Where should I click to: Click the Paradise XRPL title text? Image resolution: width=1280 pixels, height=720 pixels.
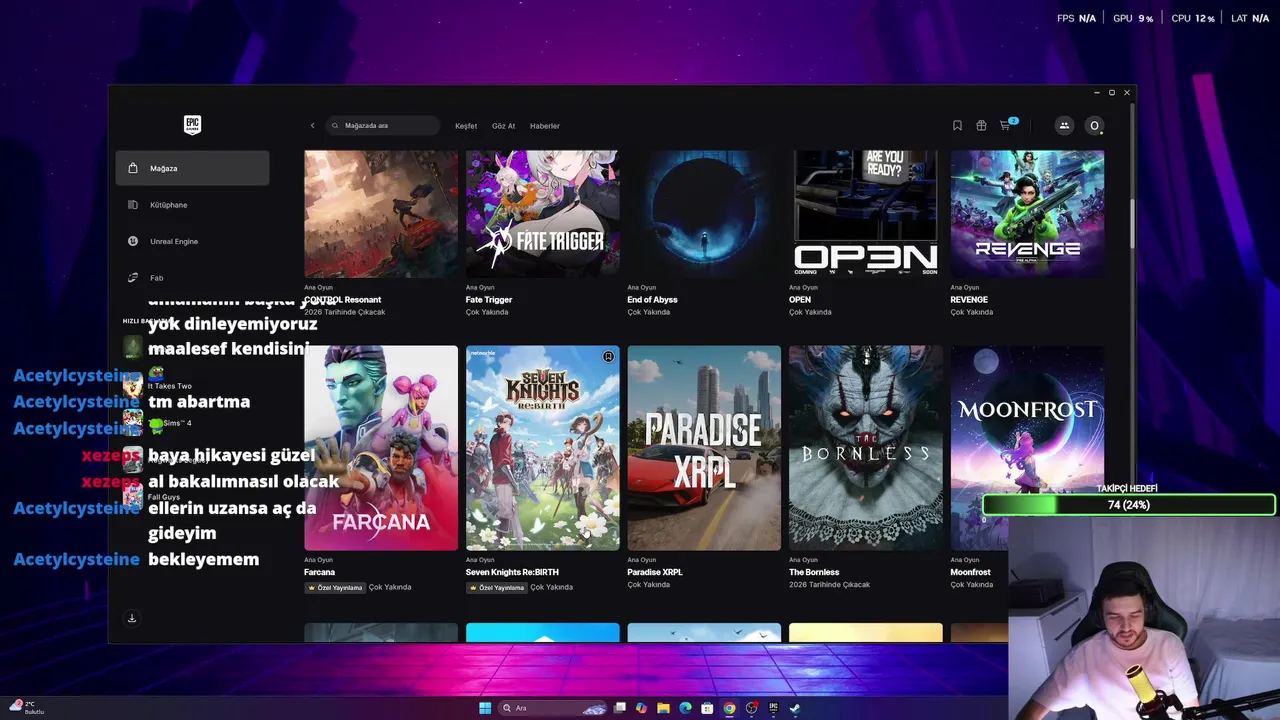(x=655, y=572)
